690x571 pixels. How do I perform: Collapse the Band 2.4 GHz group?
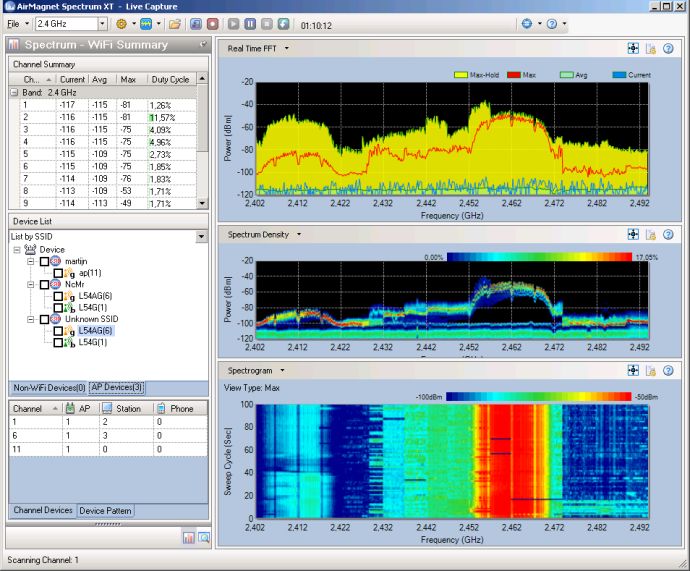click(x=14, y=92)
